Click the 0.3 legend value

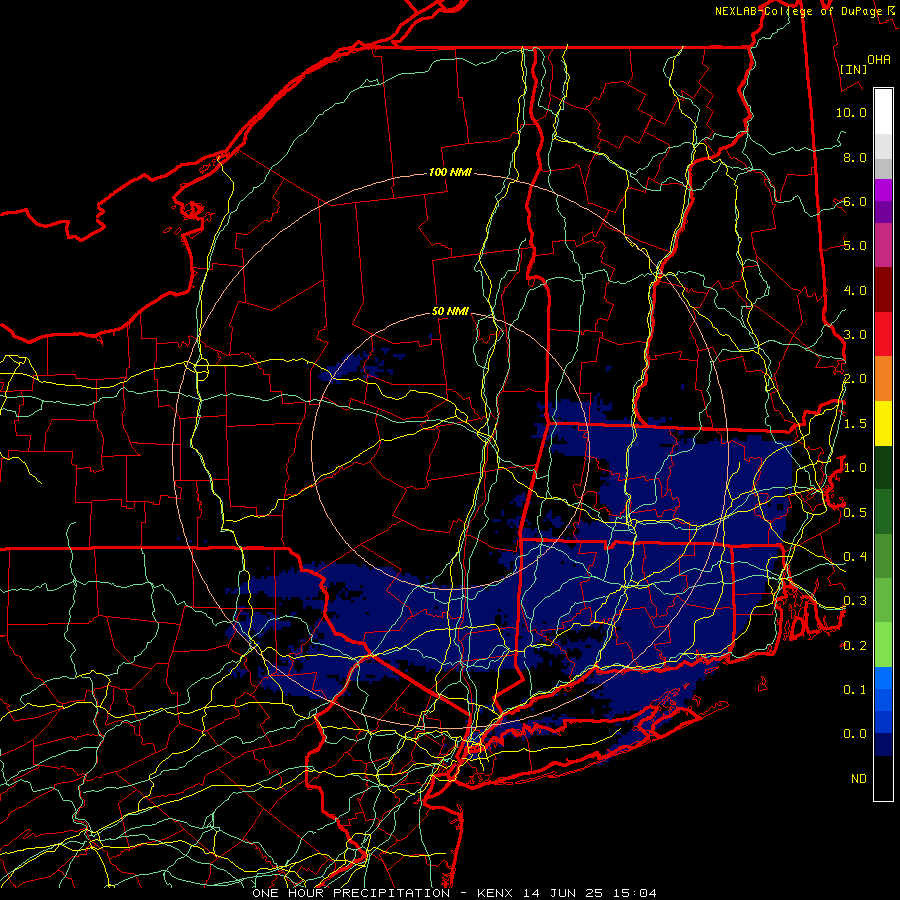(855, 601)
